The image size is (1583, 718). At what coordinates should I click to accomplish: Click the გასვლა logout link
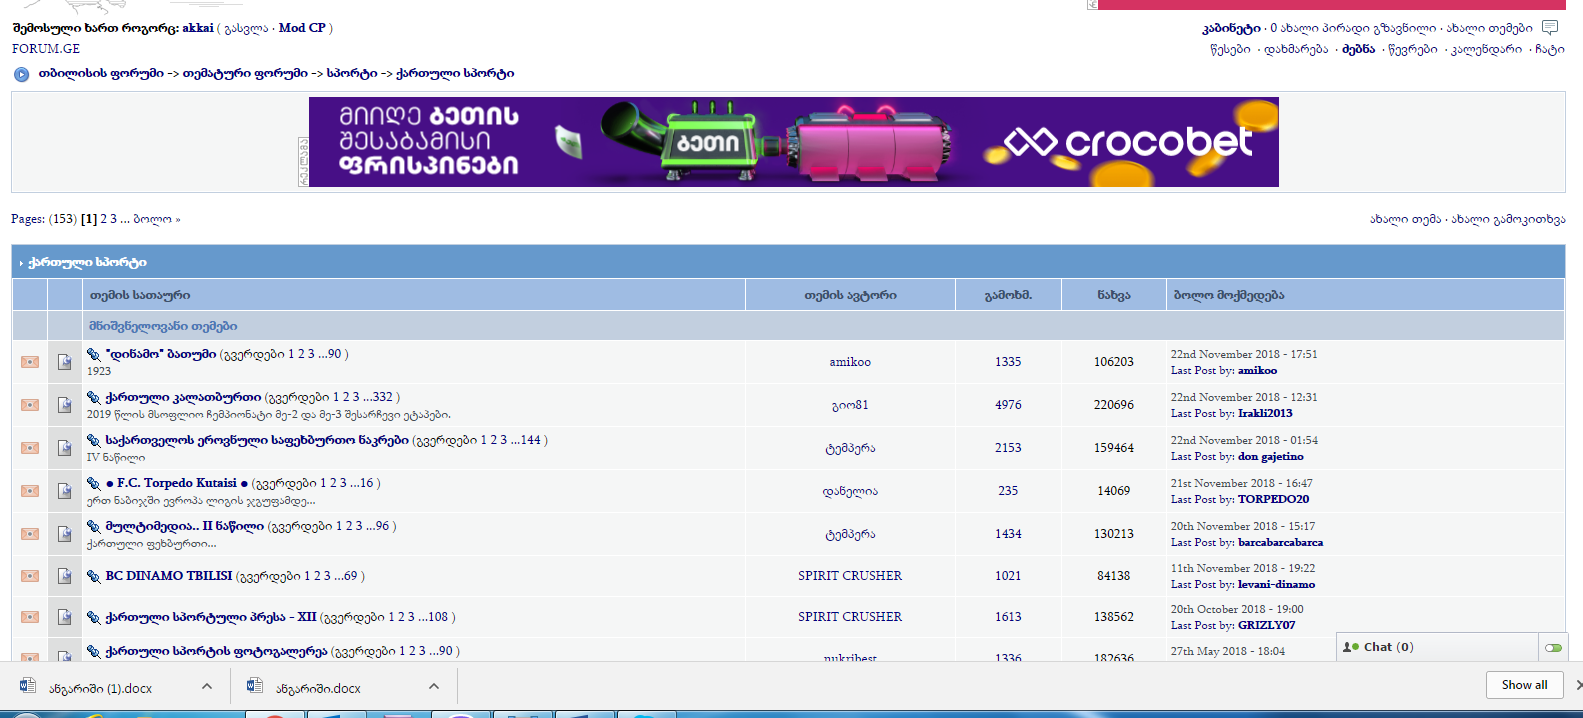(x=246, y=28)
